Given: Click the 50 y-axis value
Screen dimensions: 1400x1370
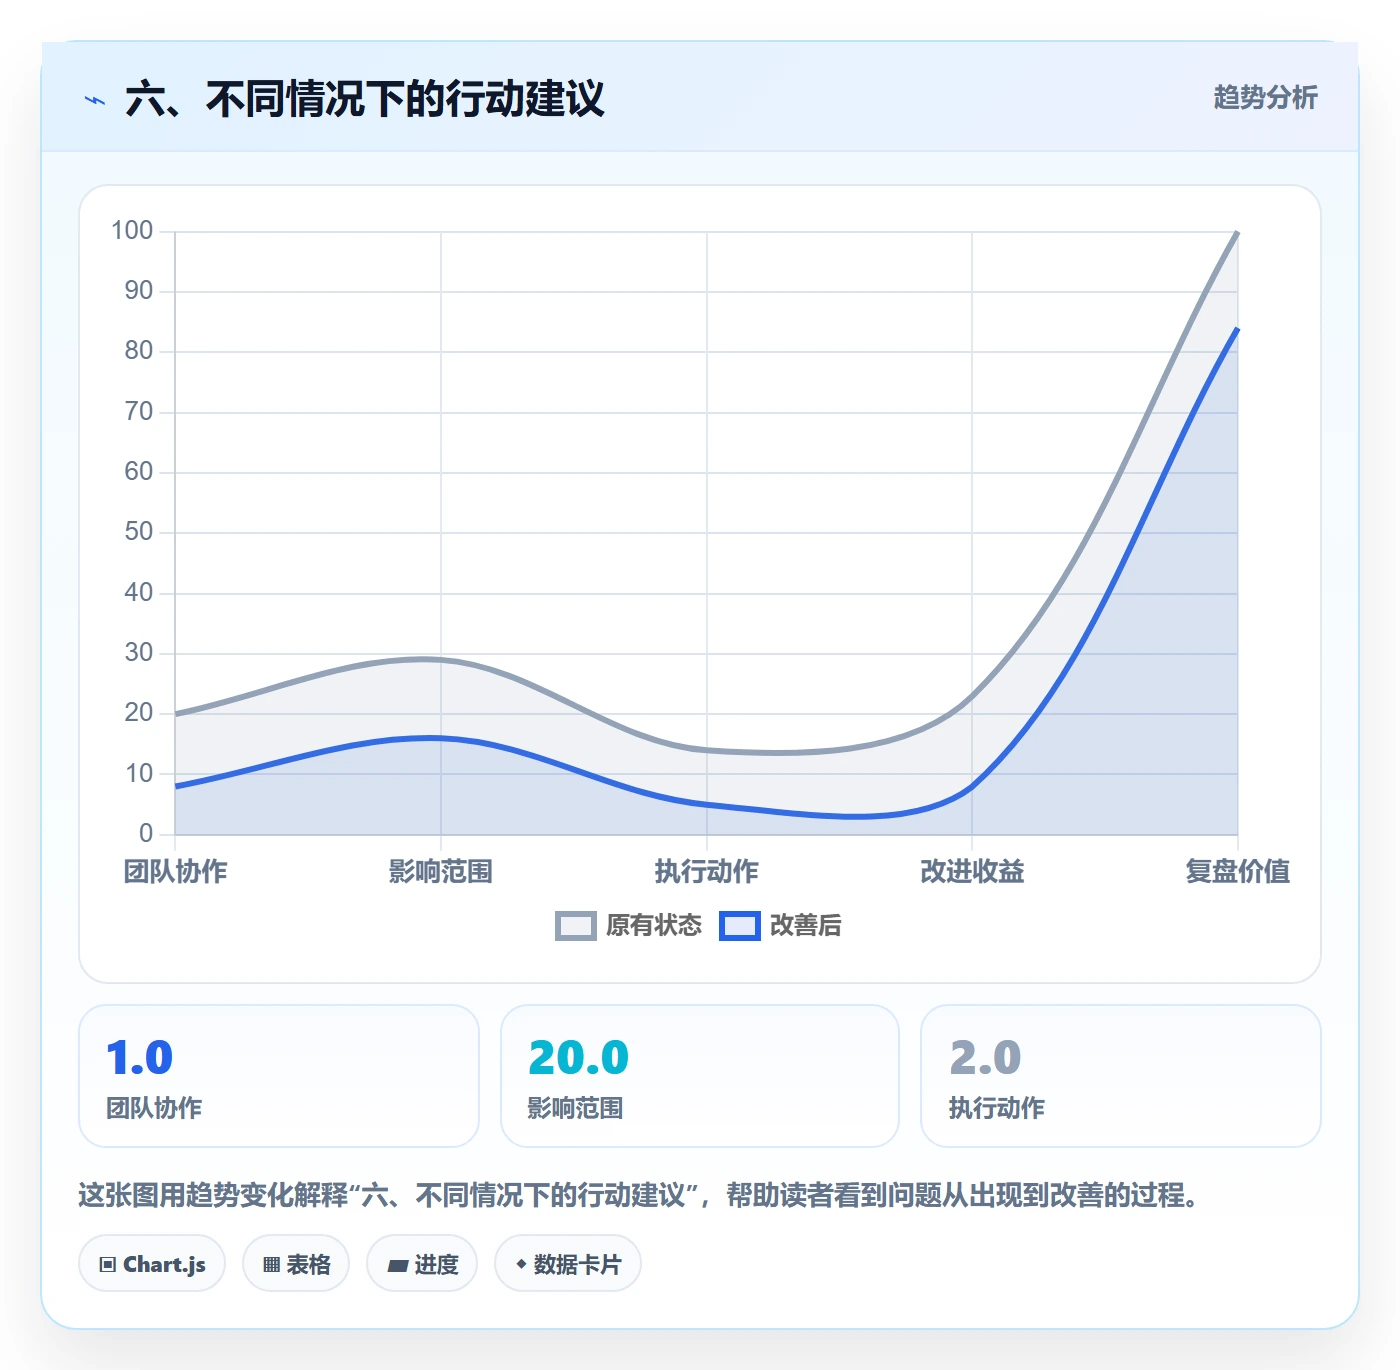Looking at the screenshot, I should pyautogui.click(x=139, y=532).
